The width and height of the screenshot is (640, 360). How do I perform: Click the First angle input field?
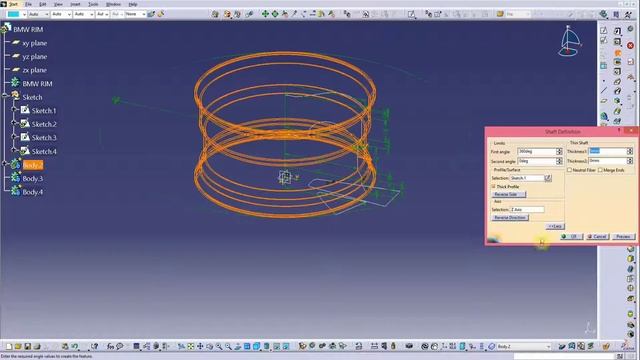coord(537,151)
